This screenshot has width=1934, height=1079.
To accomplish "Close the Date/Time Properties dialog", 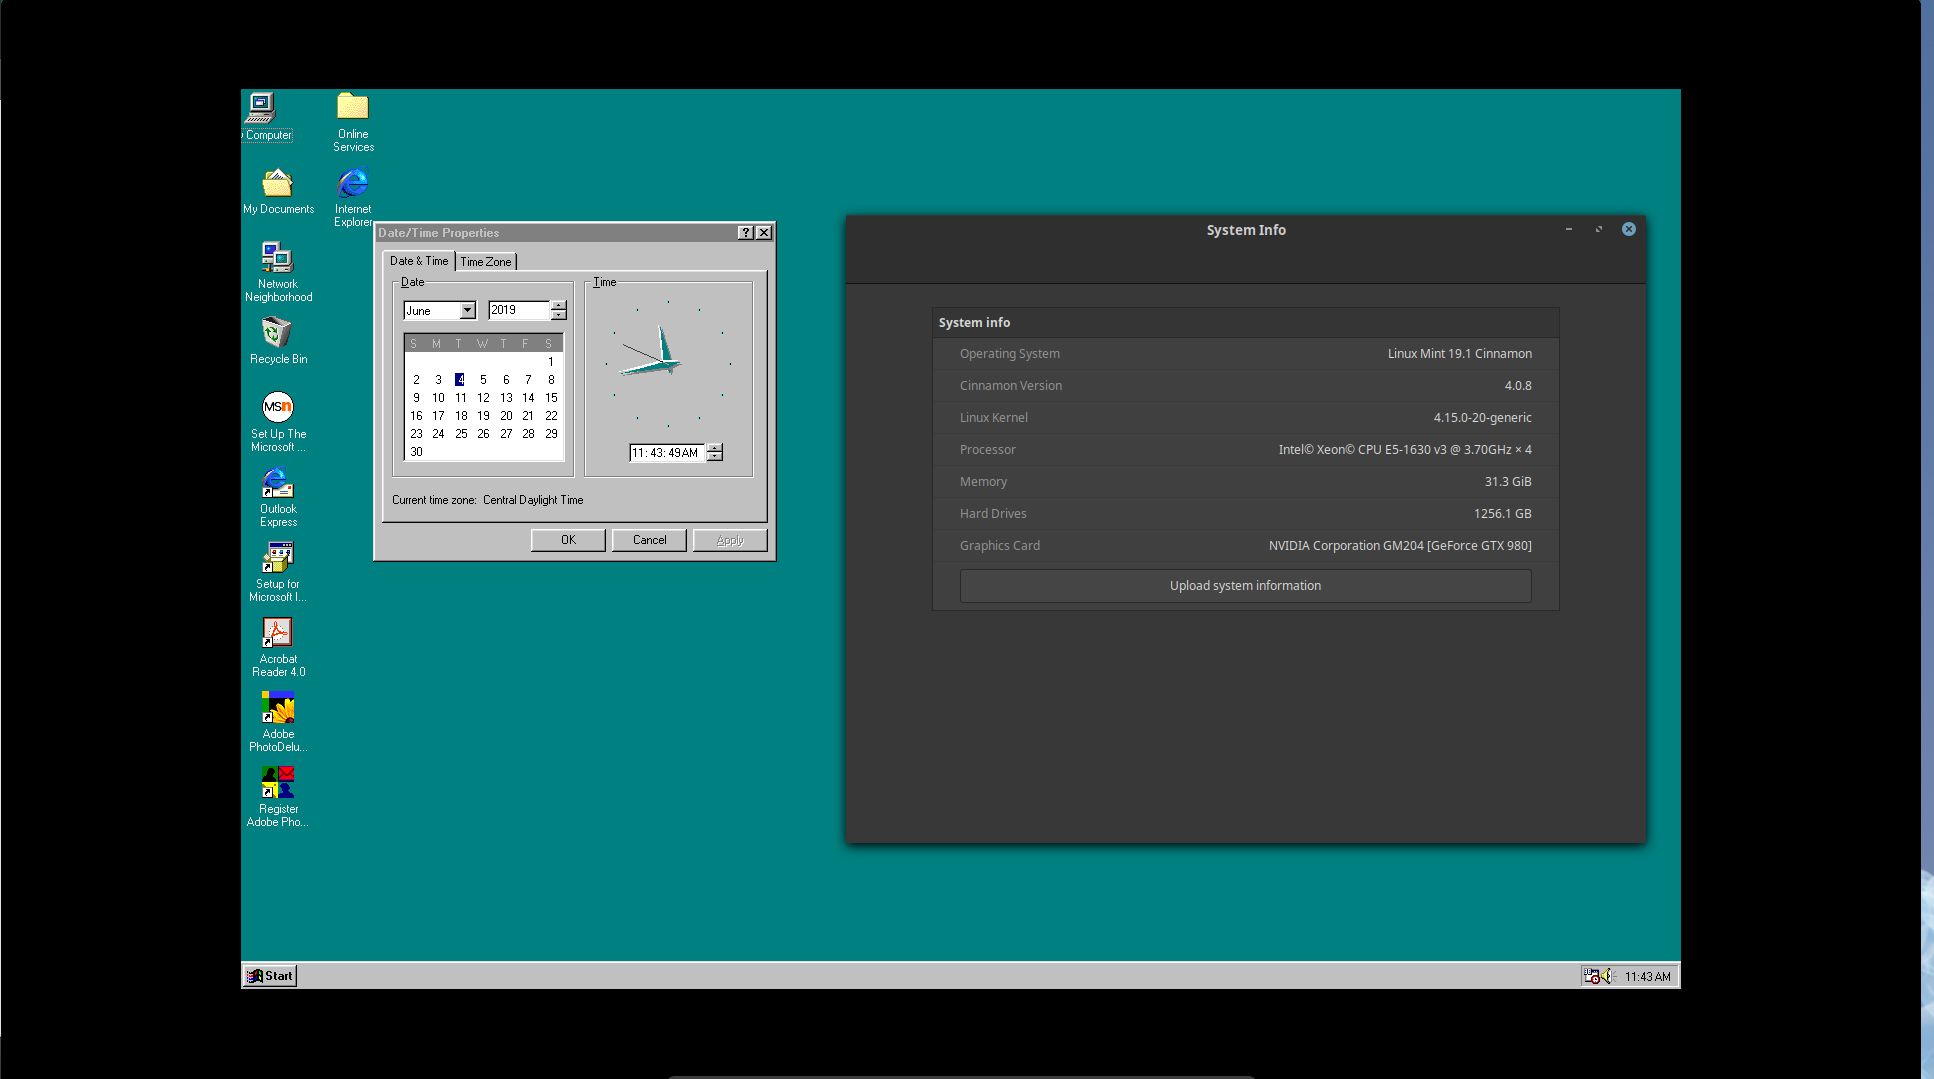I will coord(764,233).
